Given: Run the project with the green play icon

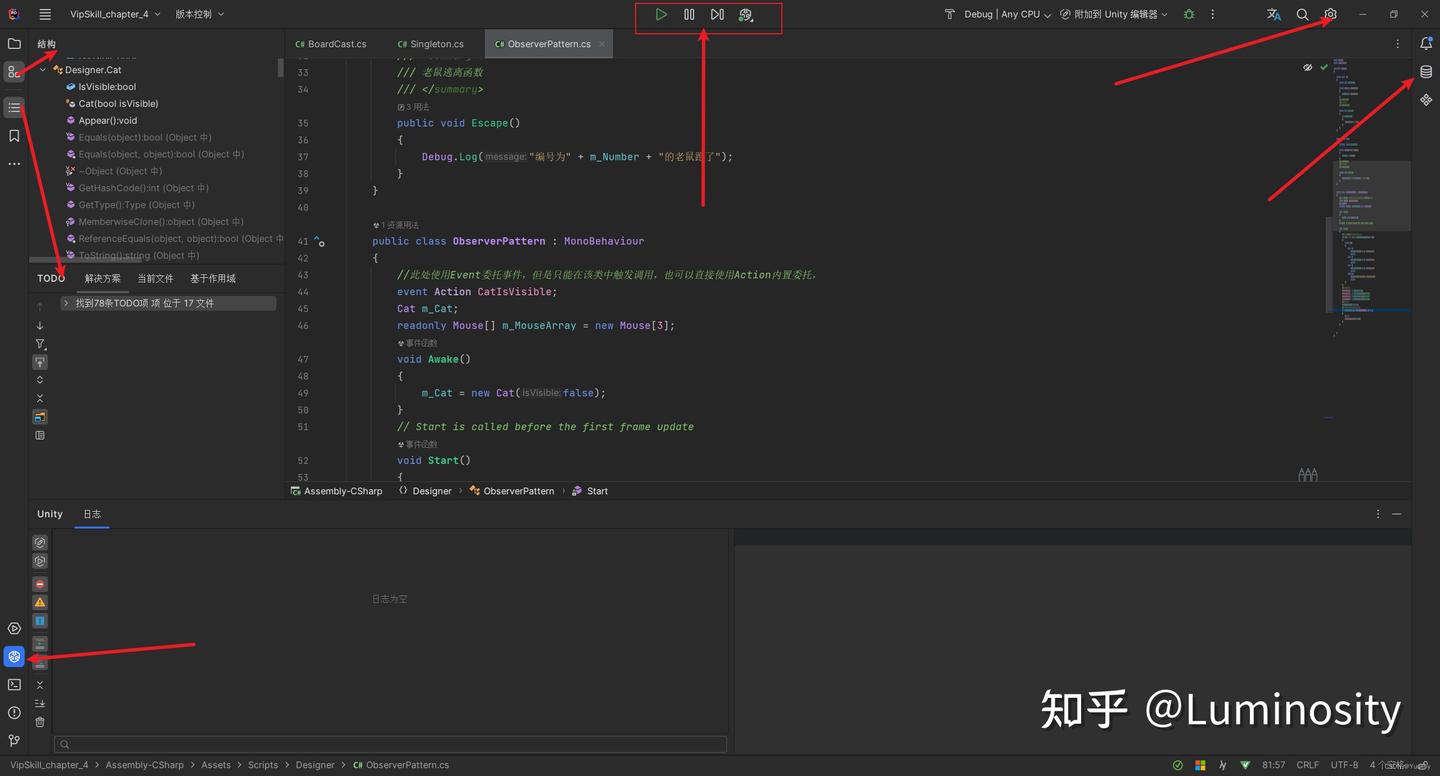Looking at the screenshot, I should tap(661, 14).
